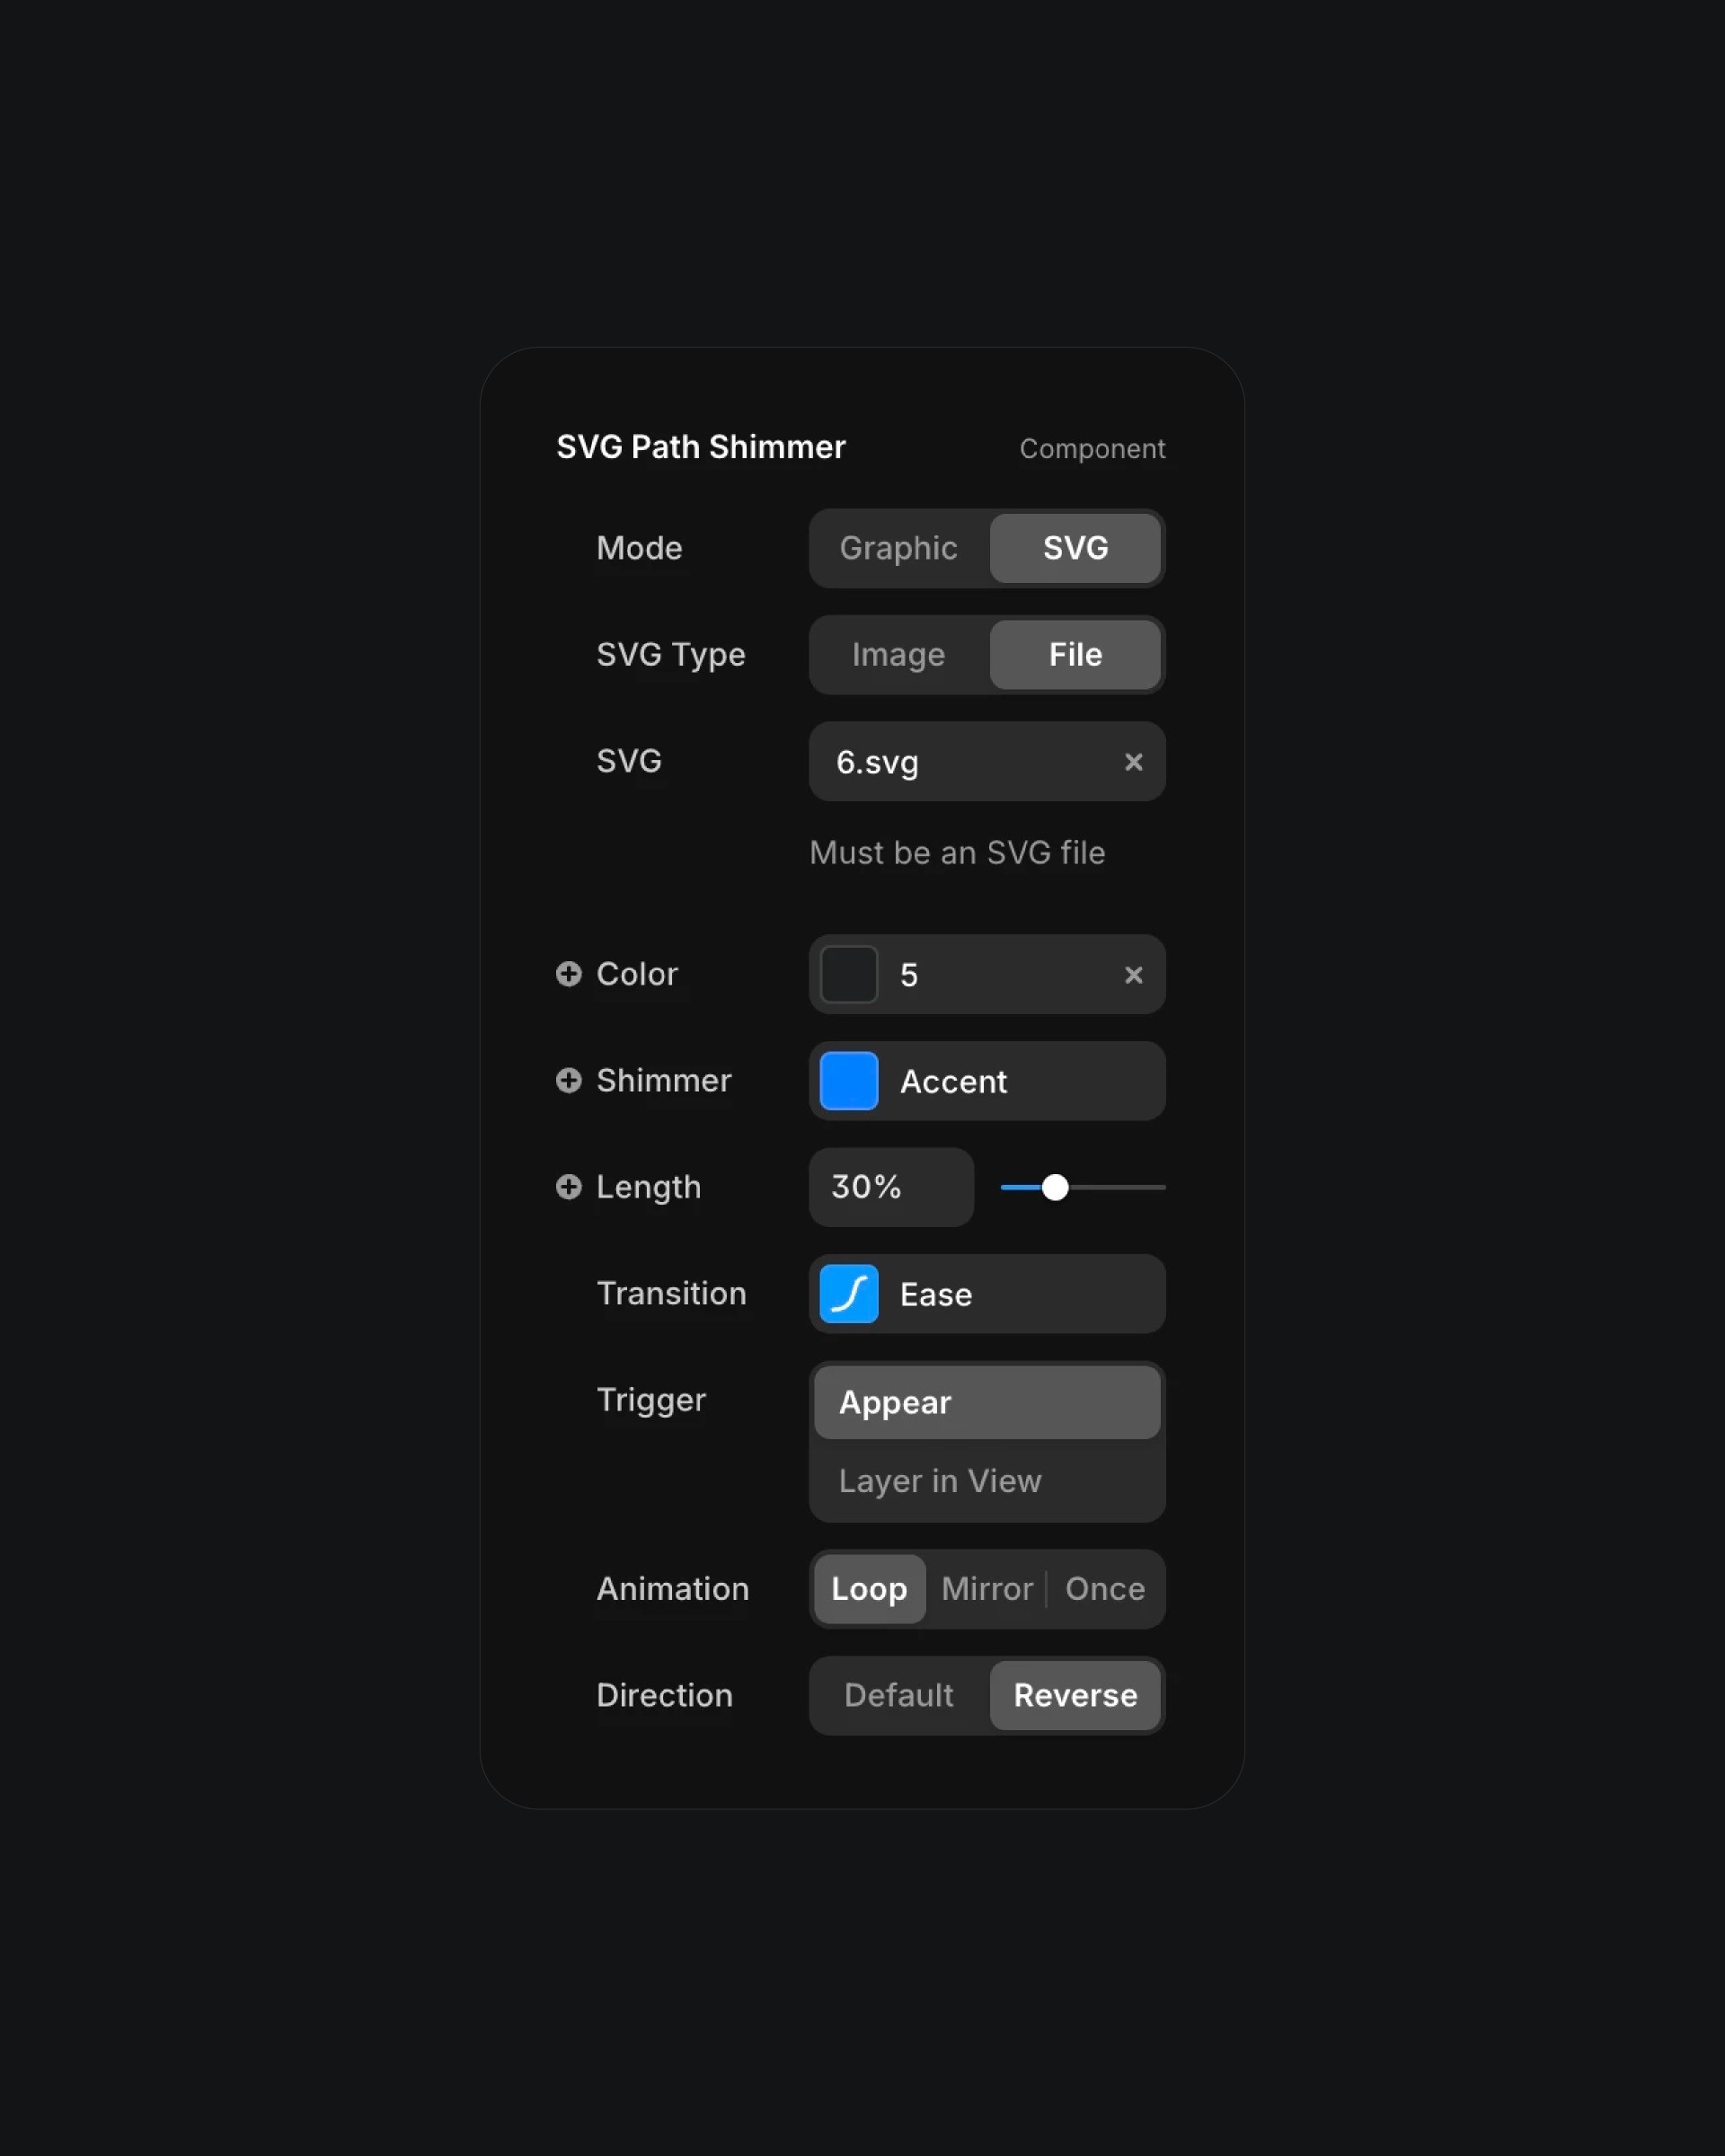Click the Loop animation icon

868,1587
